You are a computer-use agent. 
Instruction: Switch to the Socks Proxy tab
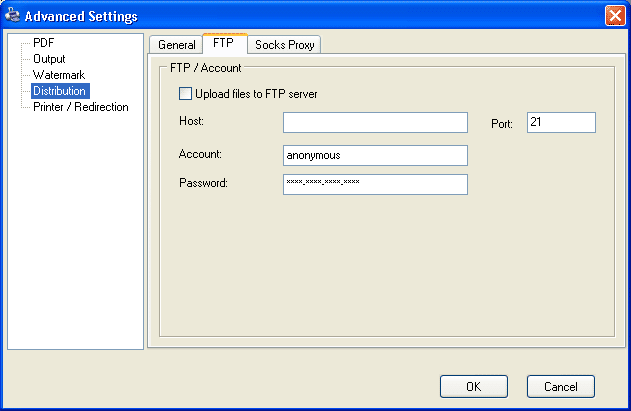tap(284, 45)
